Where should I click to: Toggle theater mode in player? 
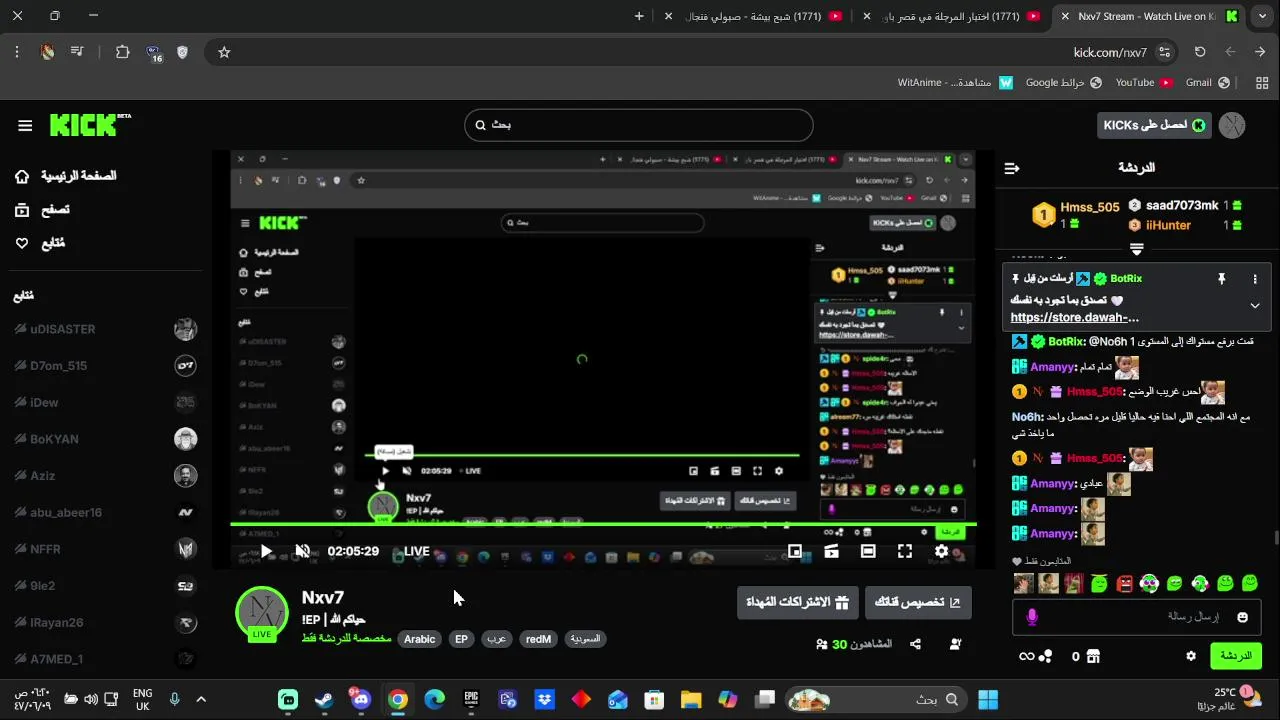tap(868, 551)
